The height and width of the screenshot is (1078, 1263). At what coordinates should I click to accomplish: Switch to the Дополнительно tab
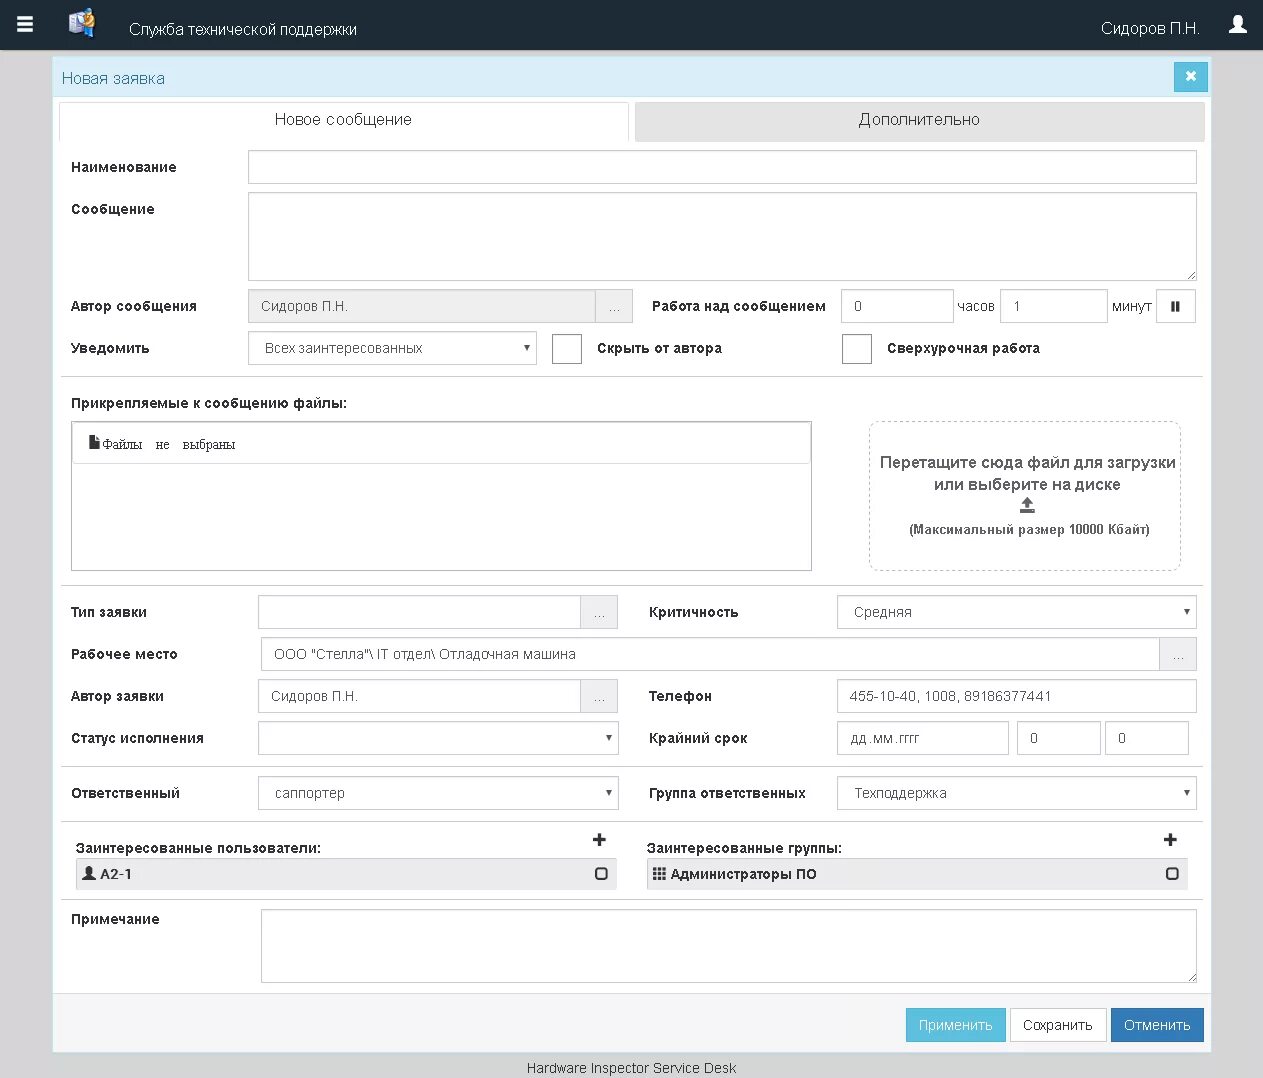click(x=919, y=120)
